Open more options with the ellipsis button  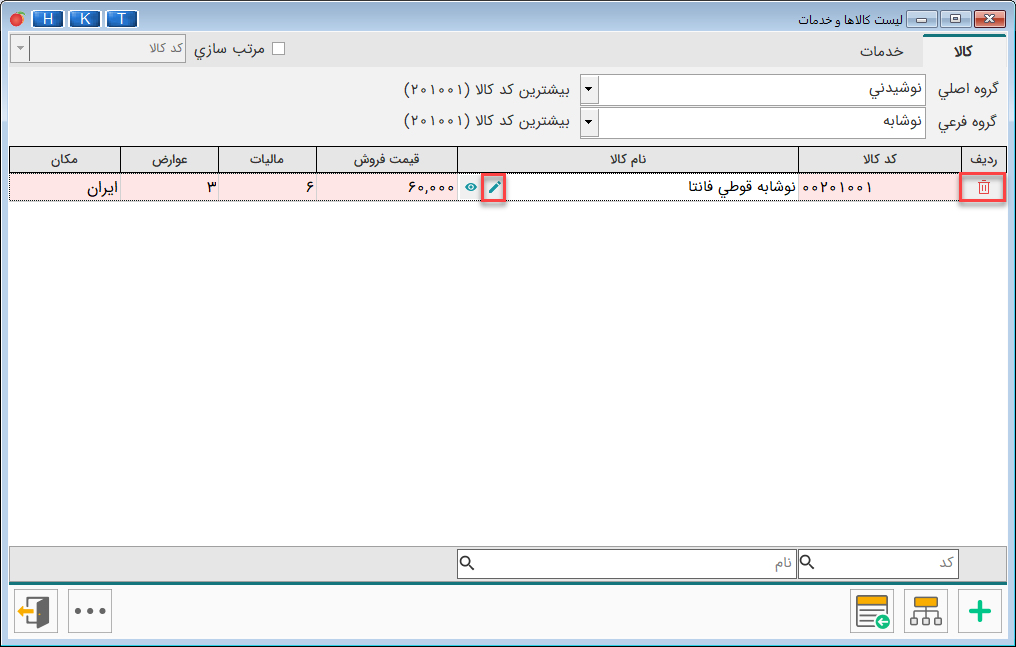click(89, 611)
